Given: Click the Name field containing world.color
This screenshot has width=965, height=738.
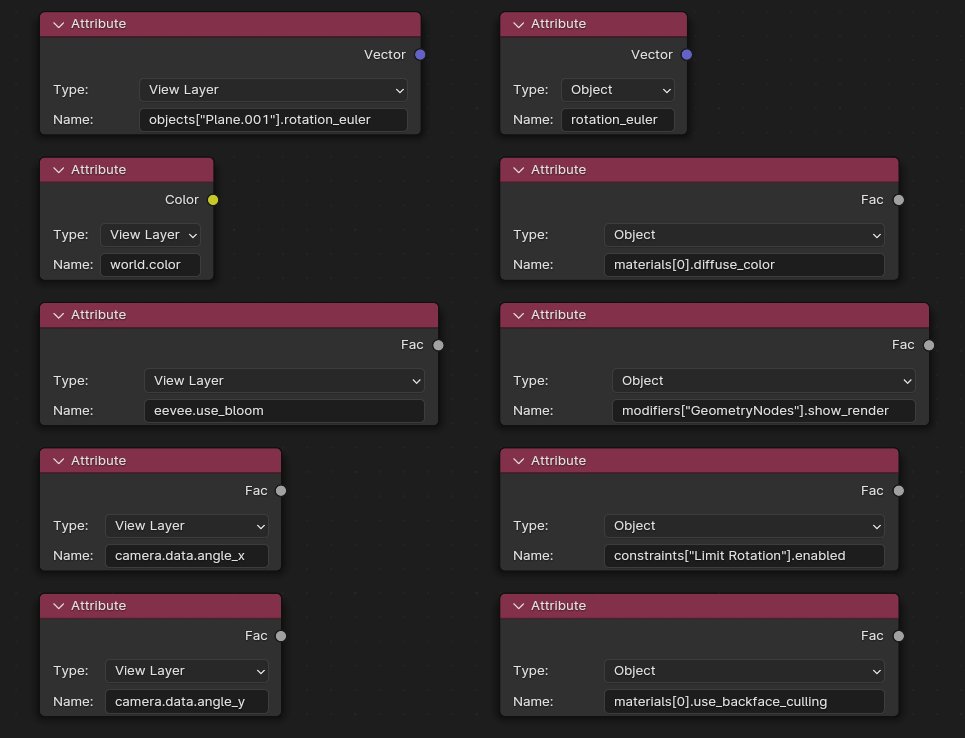Looking at the screenshot, I should point(150,265).
